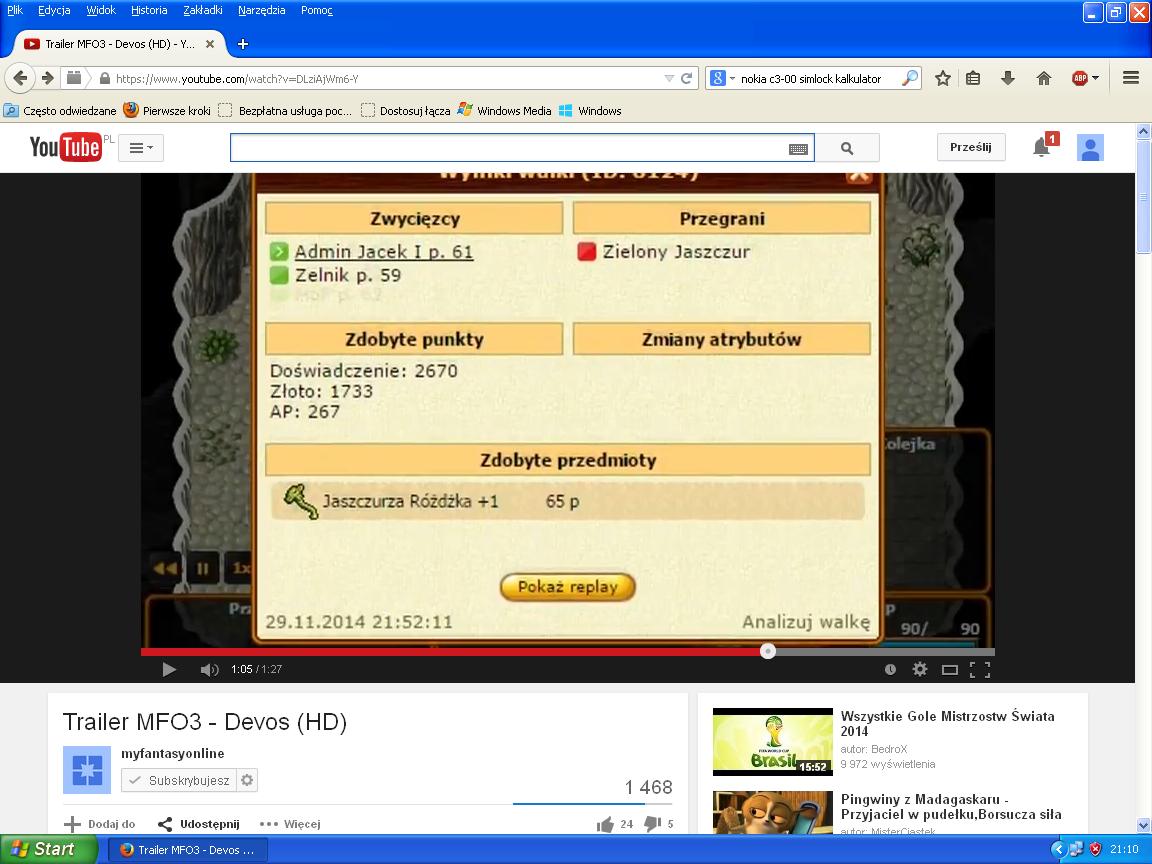Image resolution: width=1152 pixels, height=864 pixels.
Task: Expand the Więcej options menu
Action: (290, 824)
